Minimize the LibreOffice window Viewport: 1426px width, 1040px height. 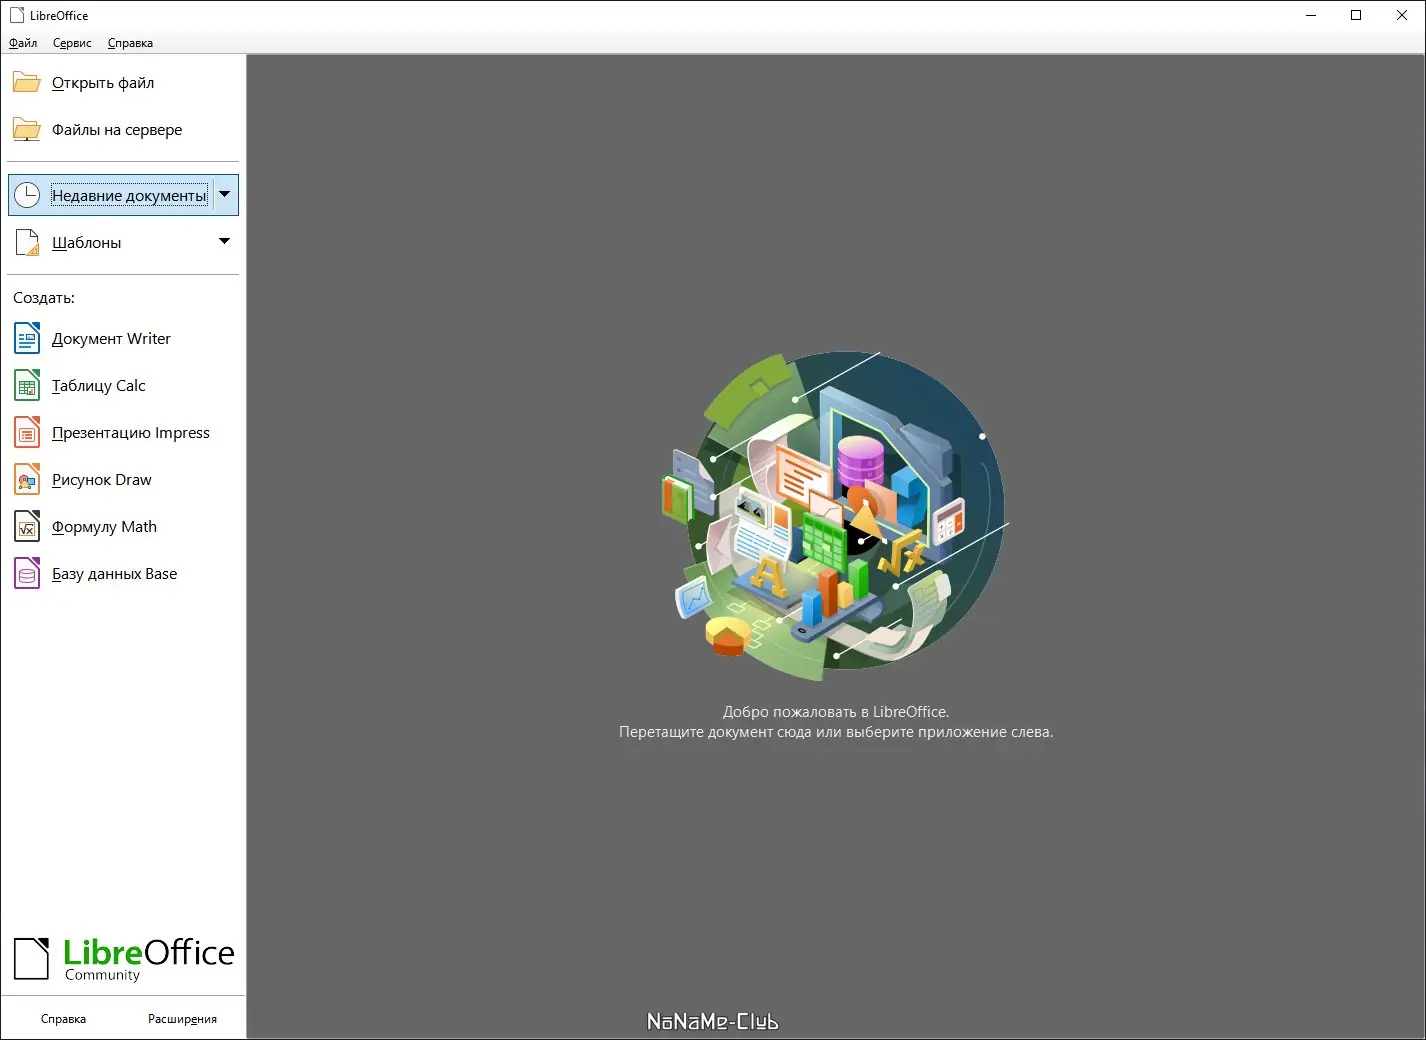(x=1311, y=15)
